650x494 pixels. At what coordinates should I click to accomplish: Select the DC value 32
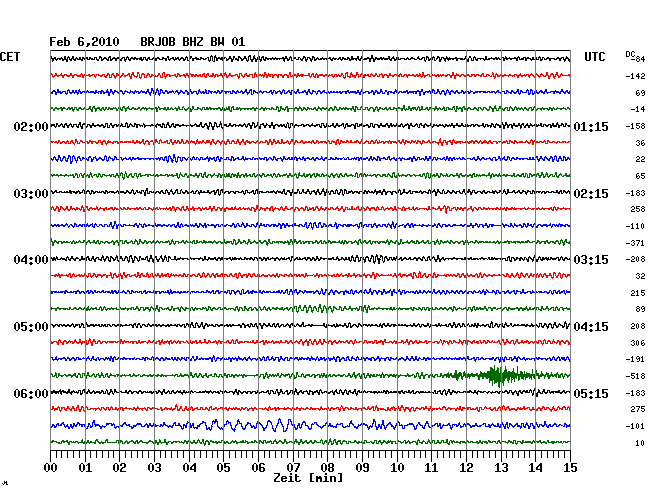coord(640,276)
